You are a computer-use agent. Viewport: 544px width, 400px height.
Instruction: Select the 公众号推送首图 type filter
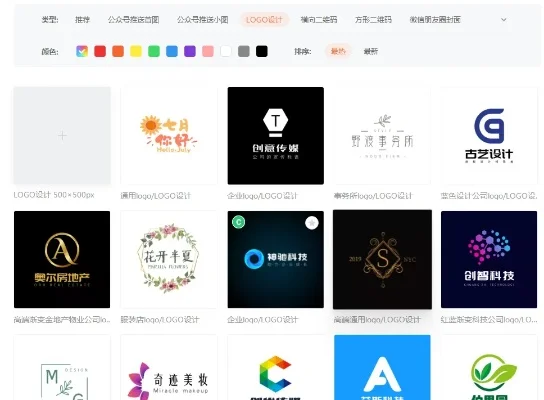133,20
